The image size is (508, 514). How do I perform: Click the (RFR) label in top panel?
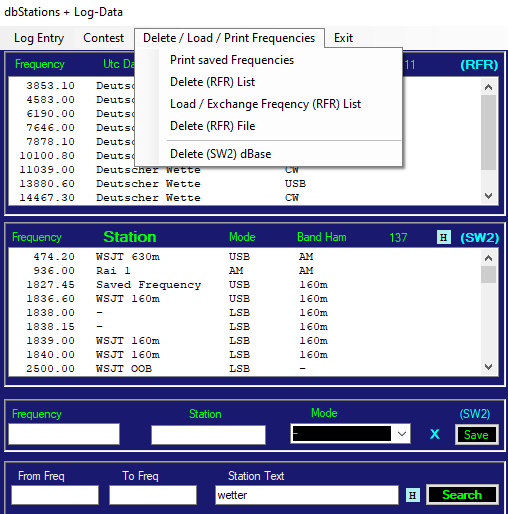click(x=479, y=65)
